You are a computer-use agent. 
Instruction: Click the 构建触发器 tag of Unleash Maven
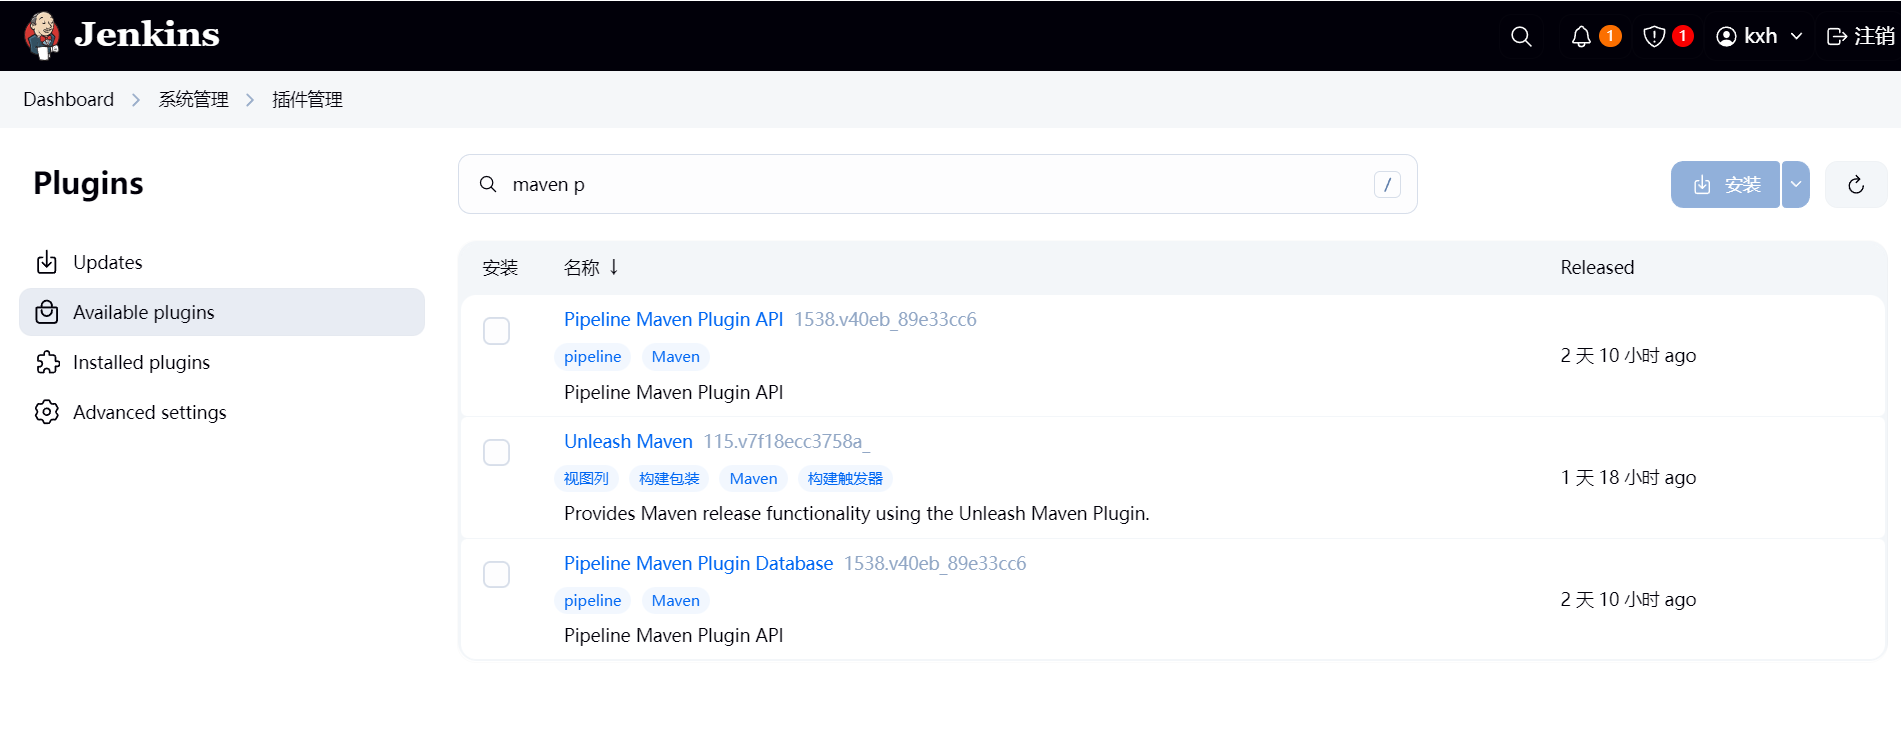[845, 479]
